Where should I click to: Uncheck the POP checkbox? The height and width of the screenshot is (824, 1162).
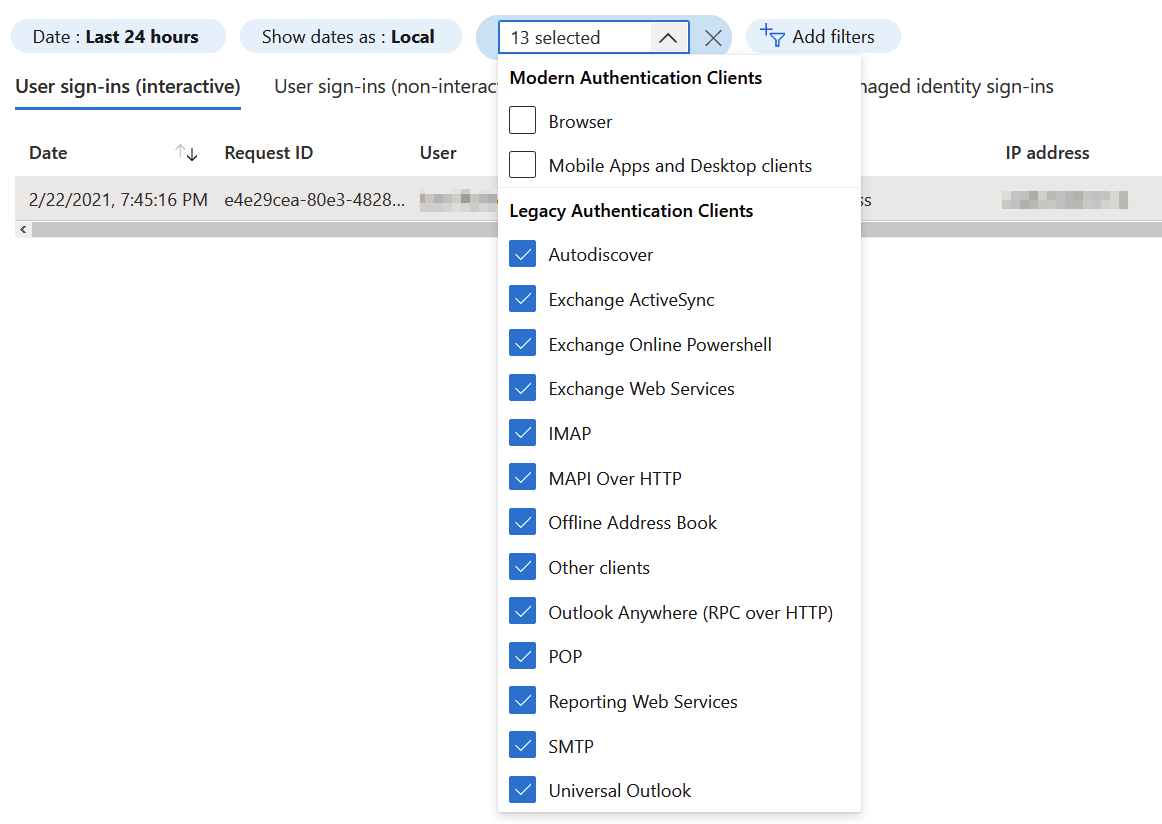coord(522,656)
